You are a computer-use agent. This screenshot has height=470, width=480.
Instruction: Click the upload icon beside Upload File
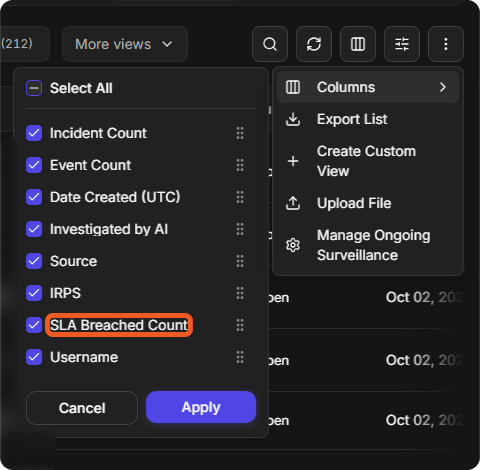coord(293,203)
